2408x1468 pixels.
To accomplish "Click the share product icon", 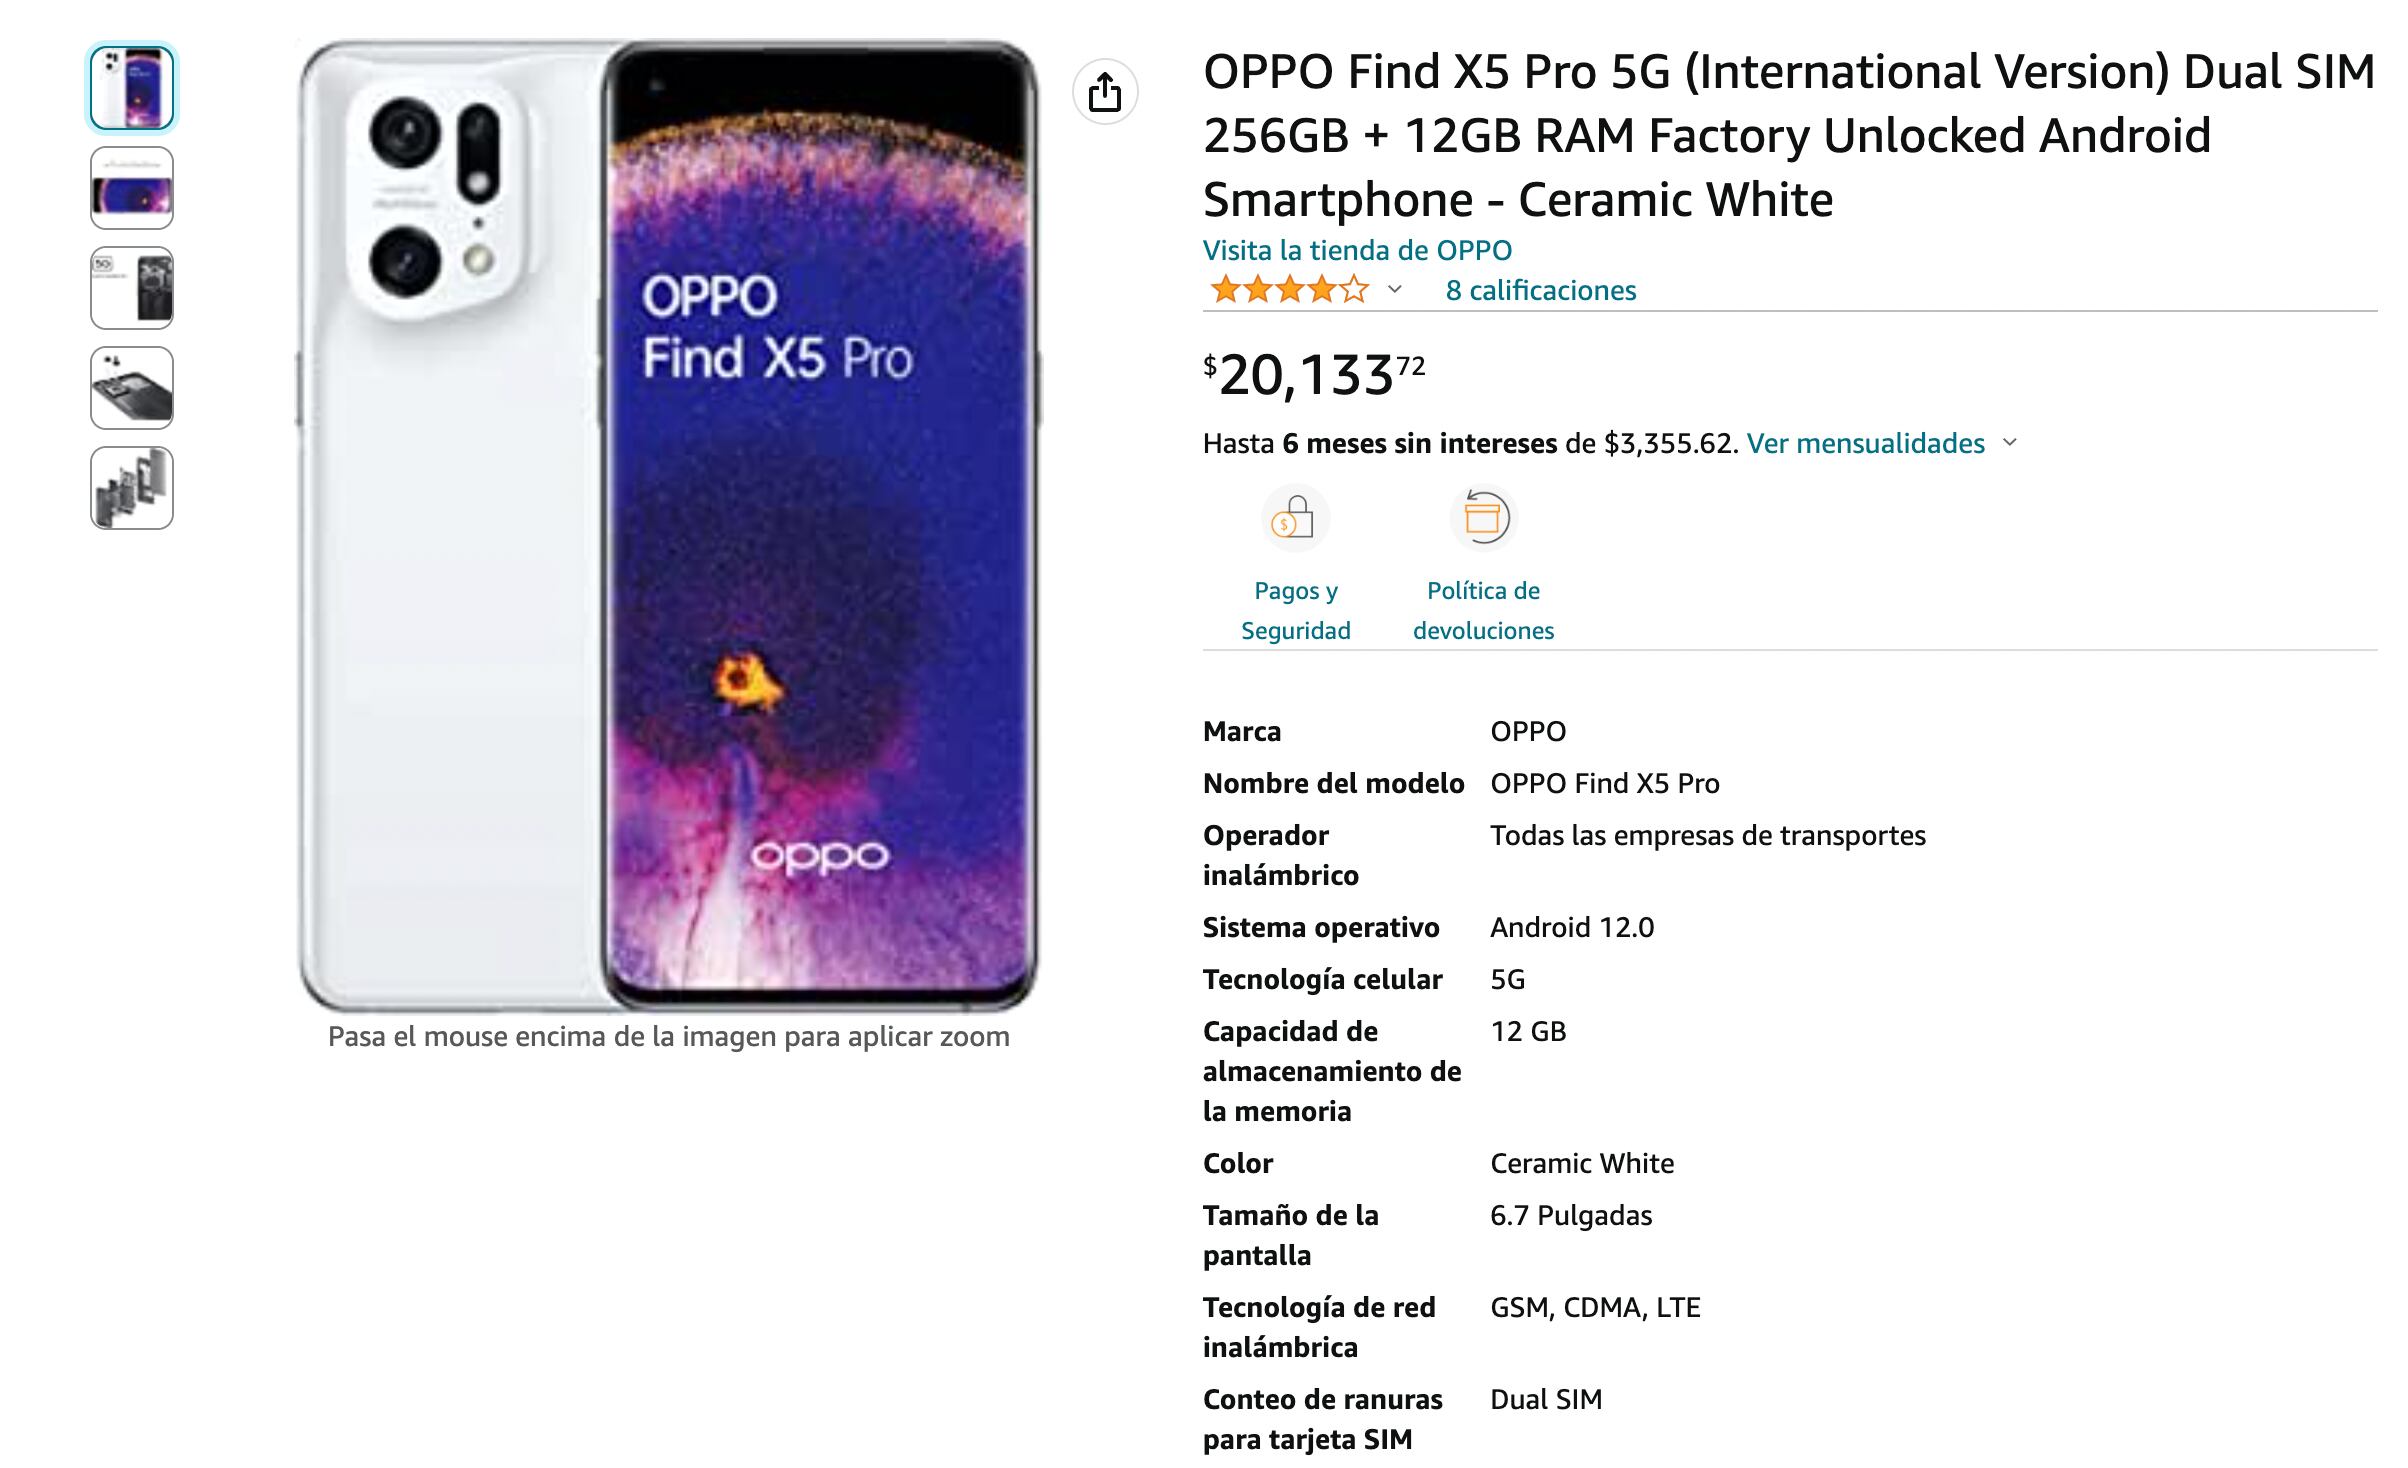I will [x=1107, y=91].
